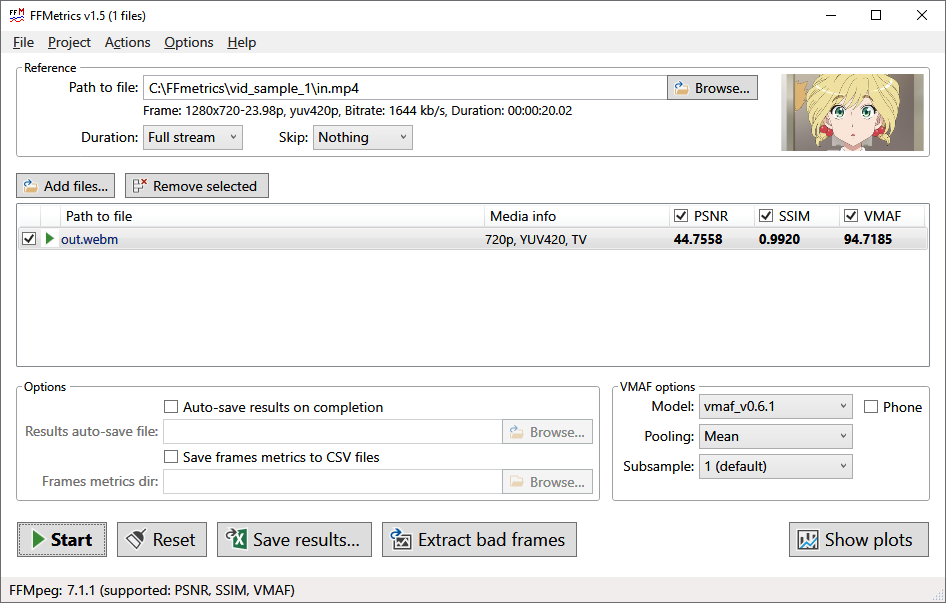This screenshot has height=603, width=946.
Task: Open the Actions menu
Action: coord(127,42)
